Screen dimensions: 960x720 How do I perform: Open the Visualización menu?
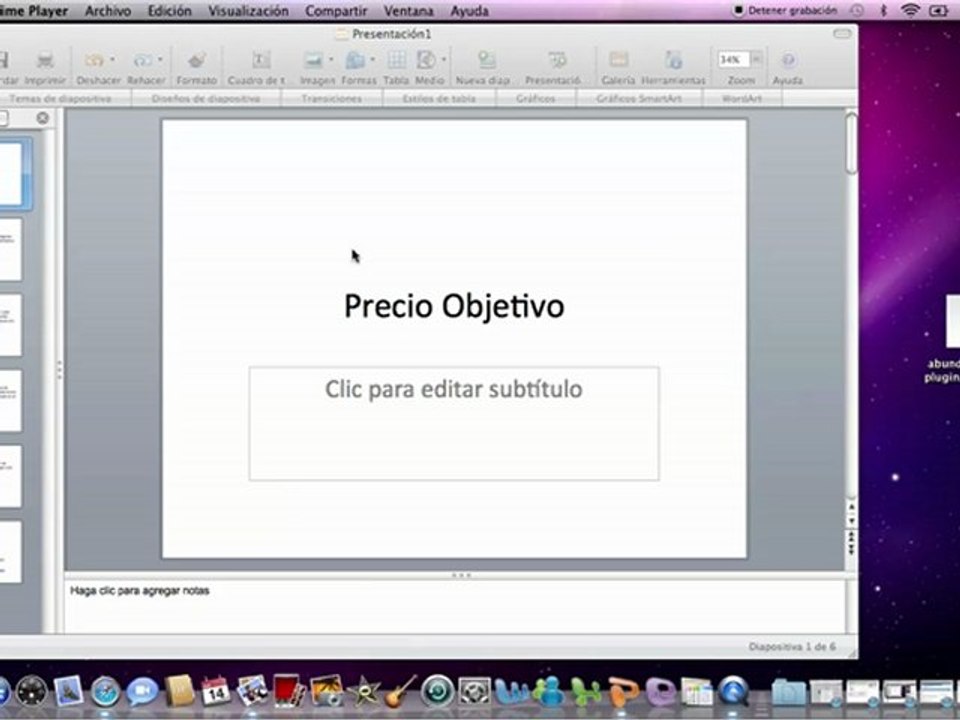tap(248, 11)
